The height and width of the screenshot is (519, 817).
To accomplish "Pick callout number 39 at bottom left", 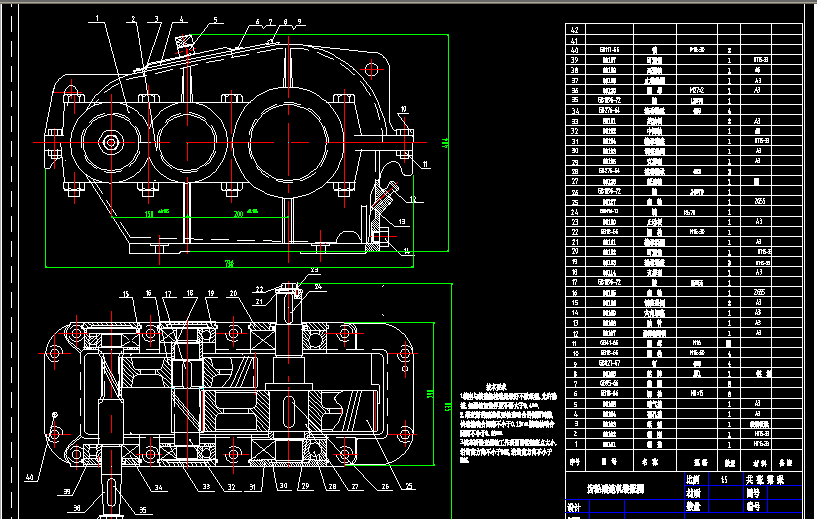I will click(x=67, y=491).
